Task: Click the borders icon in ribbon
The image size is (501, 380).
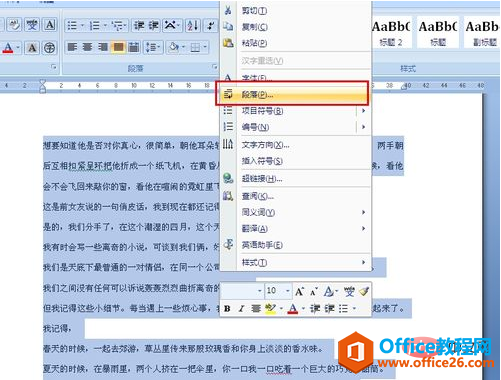Action: (x=195, y=47)
